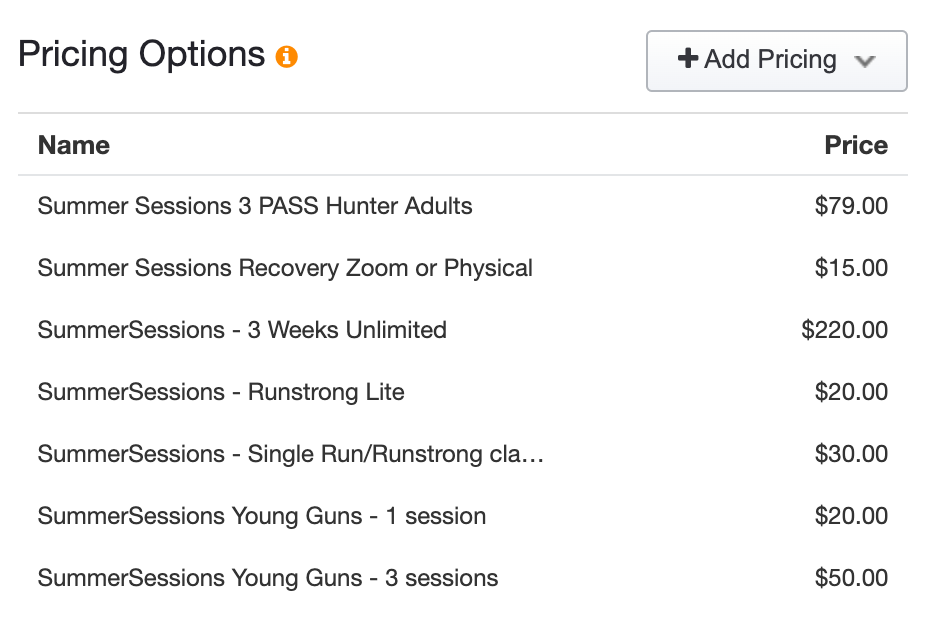Image resolution: width=948 pixels, height=630 pixels.
Task: Expand the Add Pricing dropdown chevron
Action: [x=865, y=61]
